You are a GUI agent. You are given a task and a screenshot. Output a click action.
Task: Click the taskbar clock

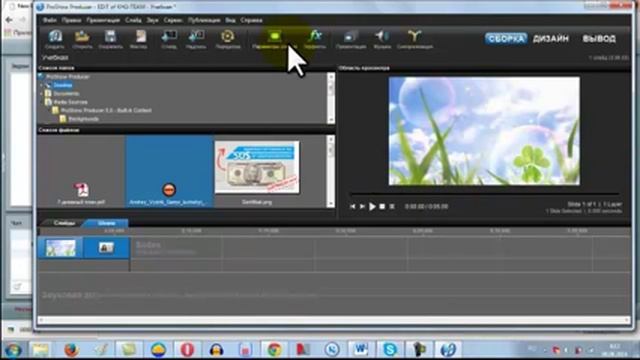614,350
